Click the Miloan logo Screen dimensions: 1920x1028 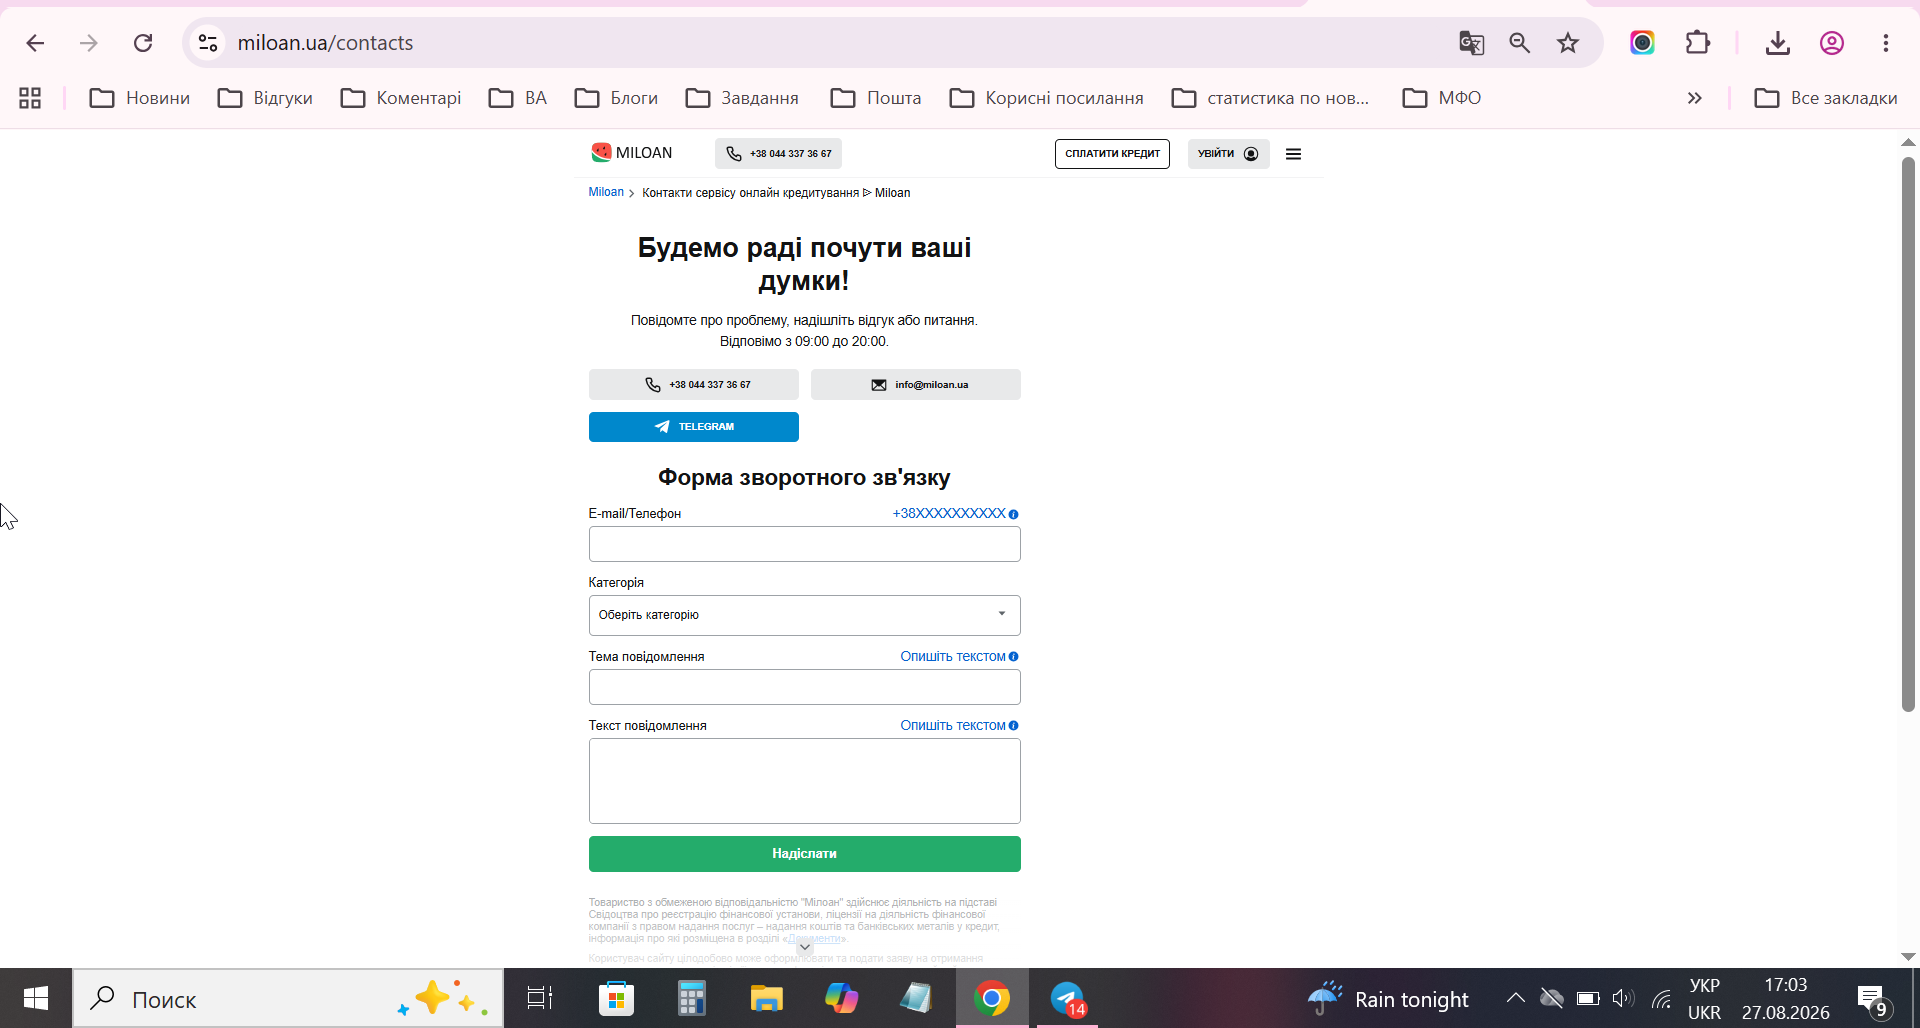click(x=632, y=153)
